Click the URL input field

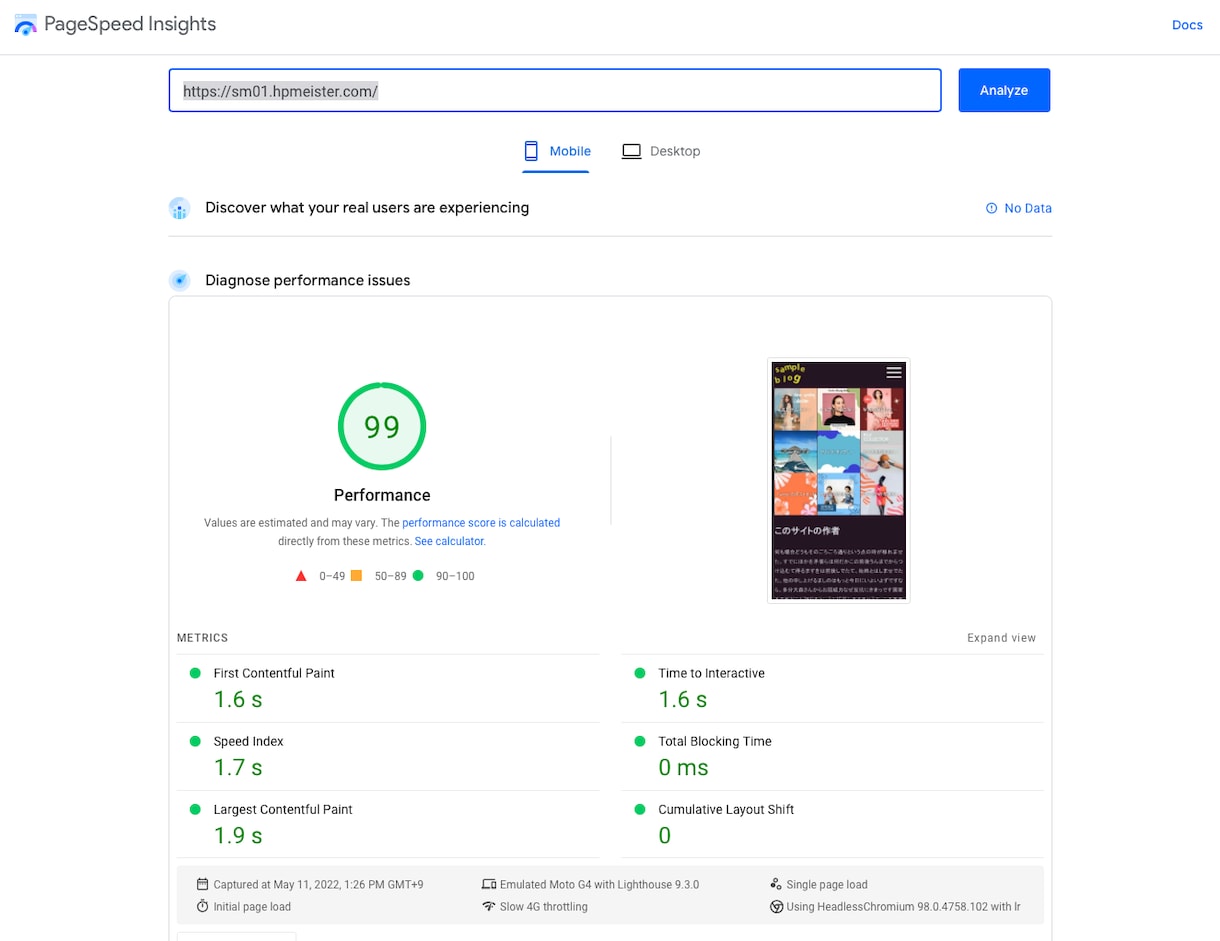(x=555, y=90)
